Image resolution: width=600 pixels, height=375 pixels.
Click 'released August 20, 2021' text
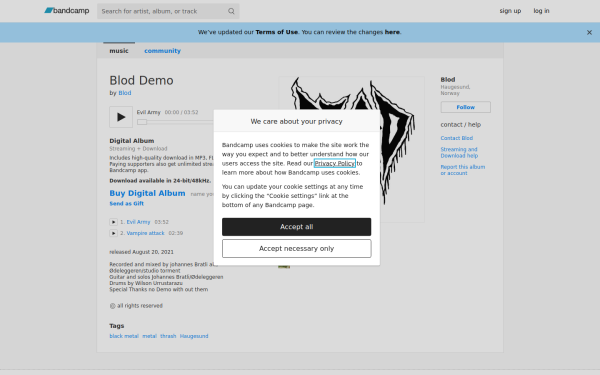[x=141, y=252]
